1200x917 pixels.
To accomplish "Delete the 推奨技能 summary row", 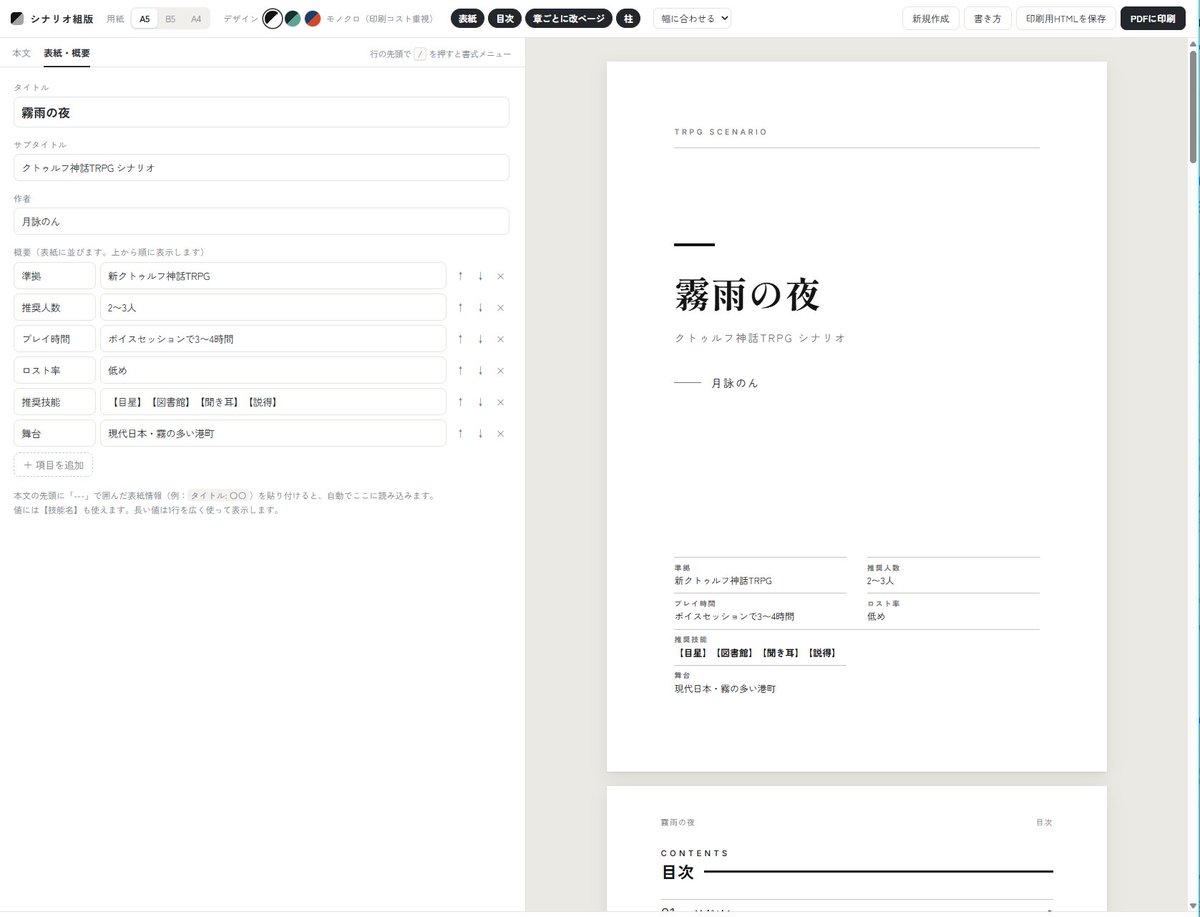I will click(x=500, y=402).
